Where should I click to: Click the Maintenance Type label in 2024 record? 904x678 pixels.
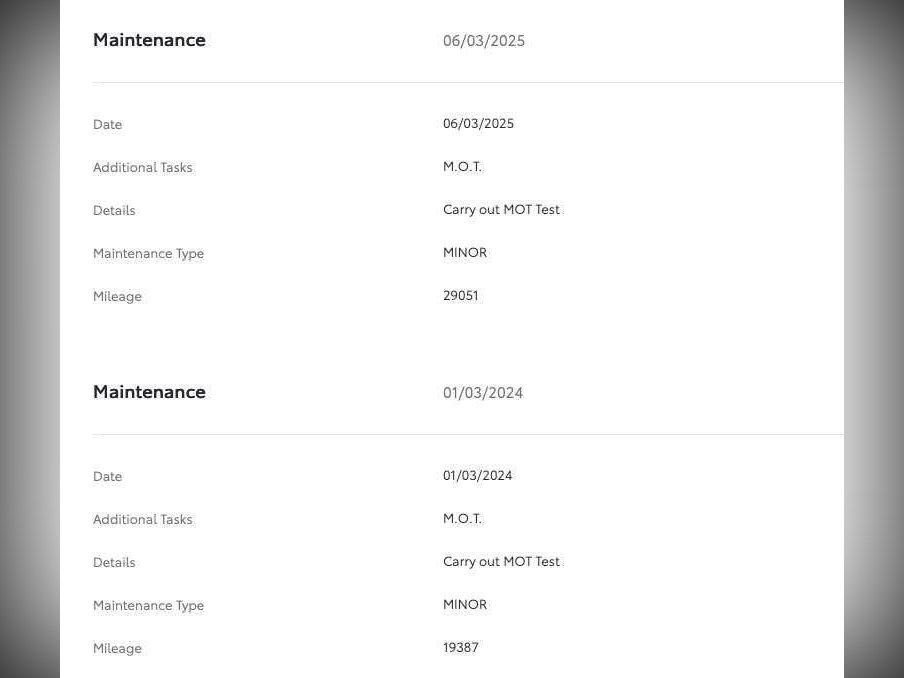pos(148,606)
